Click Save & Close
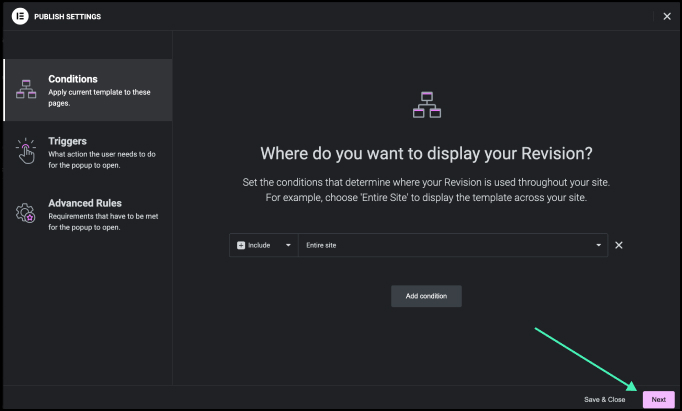Viewport: 682px width, 411px height. point(604,399)
